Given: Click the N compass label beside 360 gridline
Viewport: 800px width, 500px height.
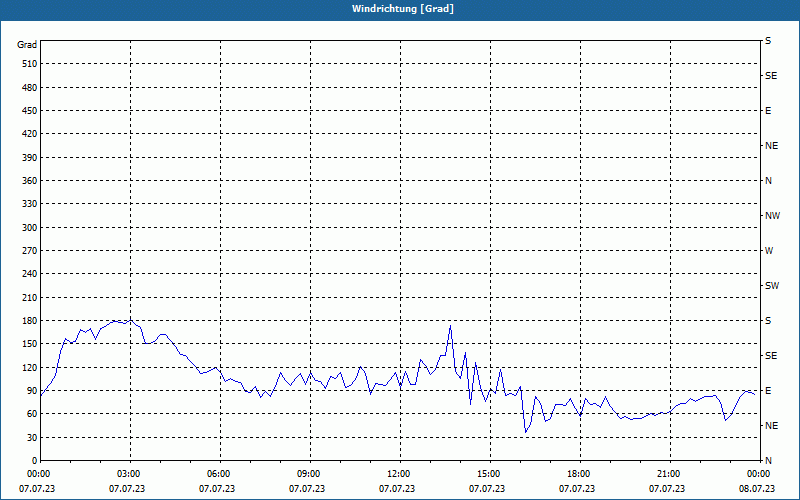Looking at the screenshot, I should (769, 181).
